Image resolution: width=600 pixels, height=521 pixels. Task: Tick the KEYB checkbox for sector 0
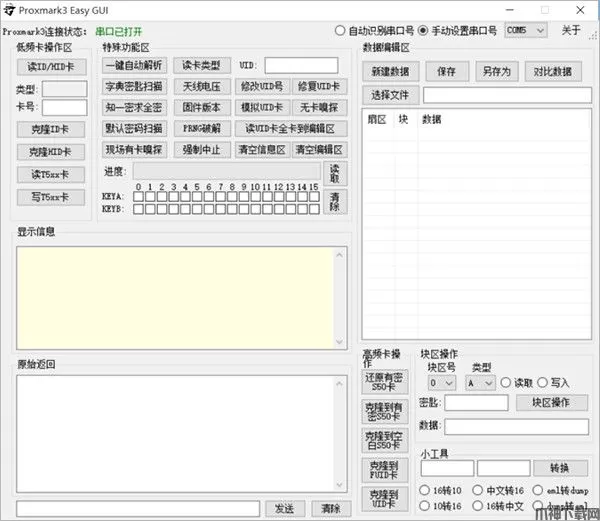pos(139,209)
